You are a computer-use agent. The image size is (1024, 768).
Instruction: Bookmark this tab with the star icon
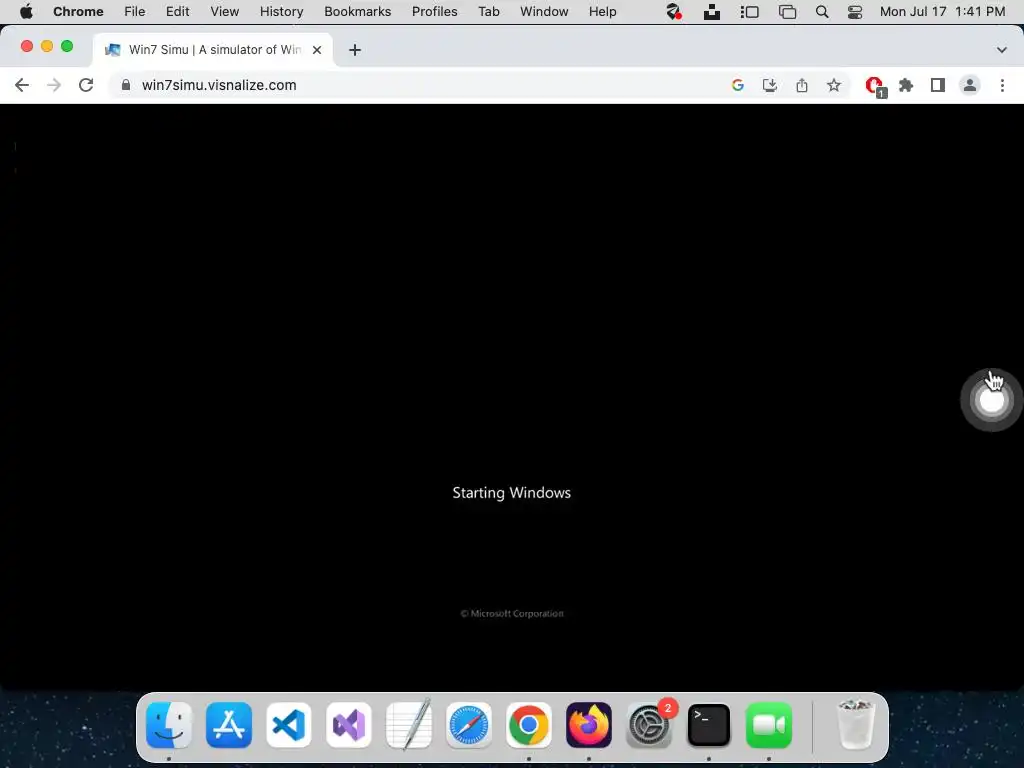(x=834, y=85)
